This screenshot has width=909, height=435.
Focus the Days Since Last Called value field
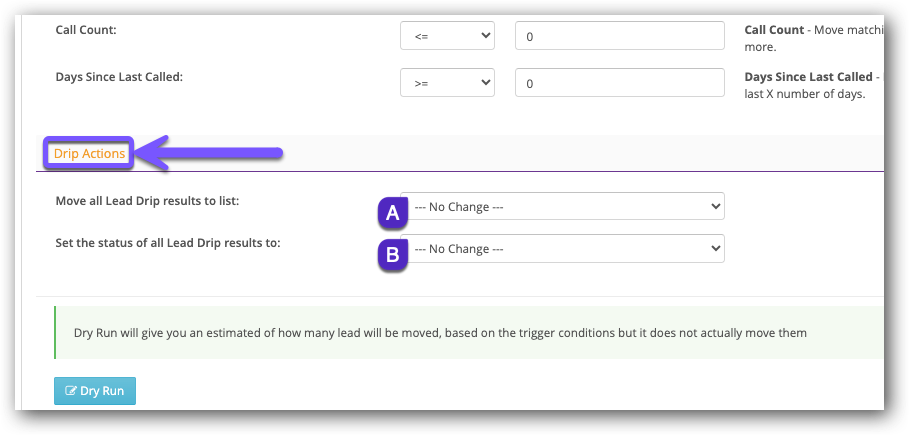[619, 83]
